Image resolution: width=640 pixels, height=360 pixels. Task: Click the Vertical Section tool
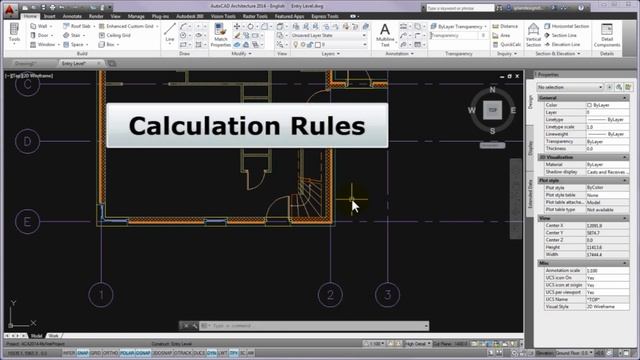533,35
